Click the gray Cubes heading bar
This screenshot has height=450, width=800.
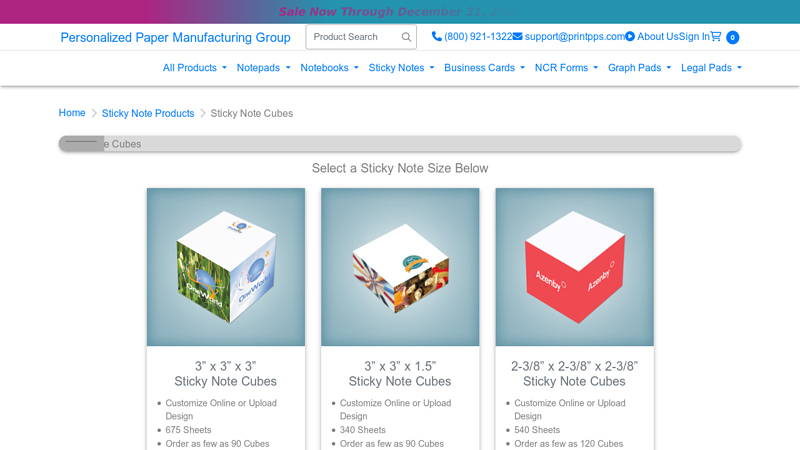(x=400, y=144)
